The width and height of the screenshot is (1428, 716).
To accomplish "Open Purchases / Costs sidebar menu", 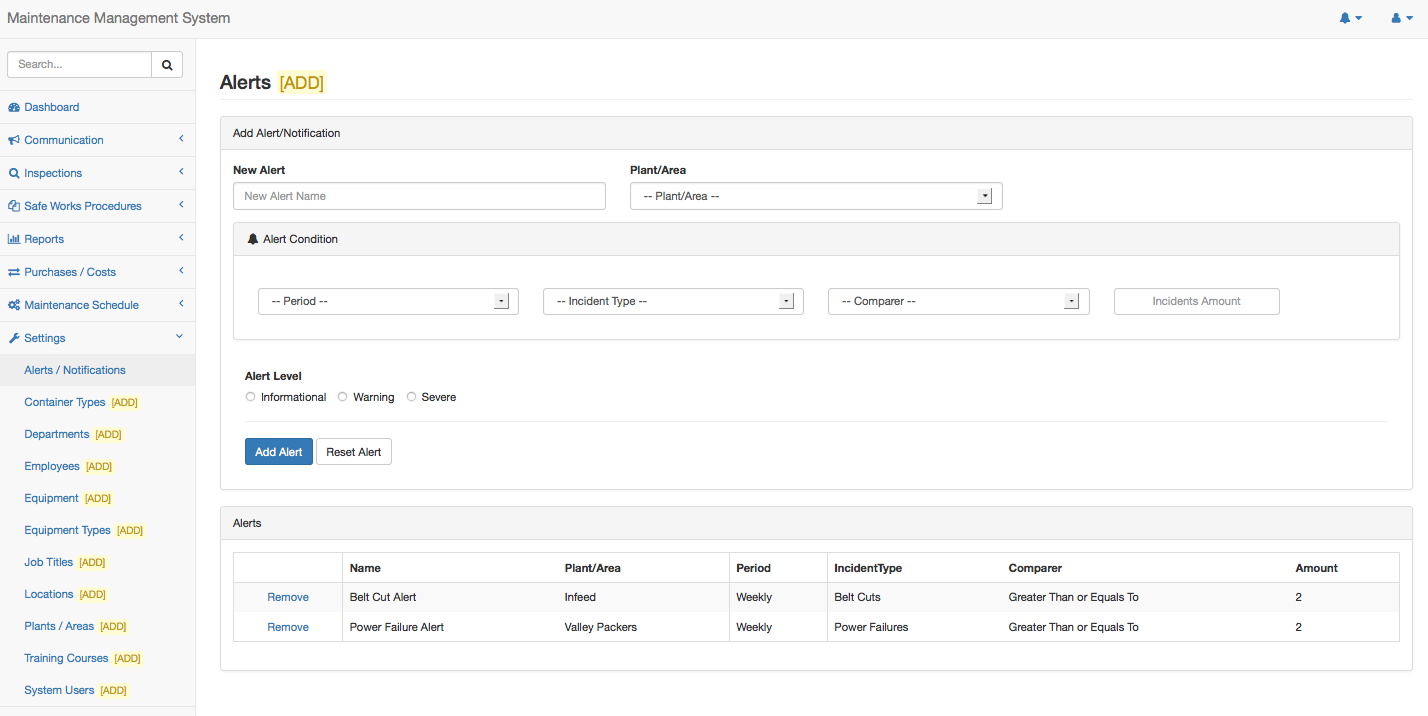I will pos(70,272).
